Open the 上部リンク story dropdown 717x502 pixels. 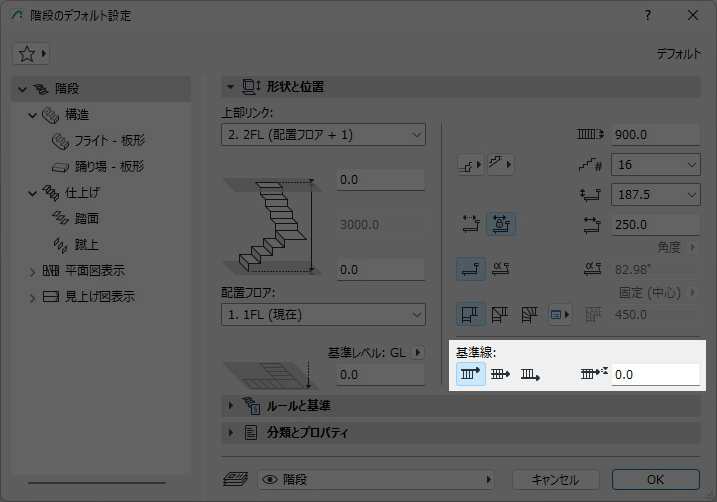322,134
